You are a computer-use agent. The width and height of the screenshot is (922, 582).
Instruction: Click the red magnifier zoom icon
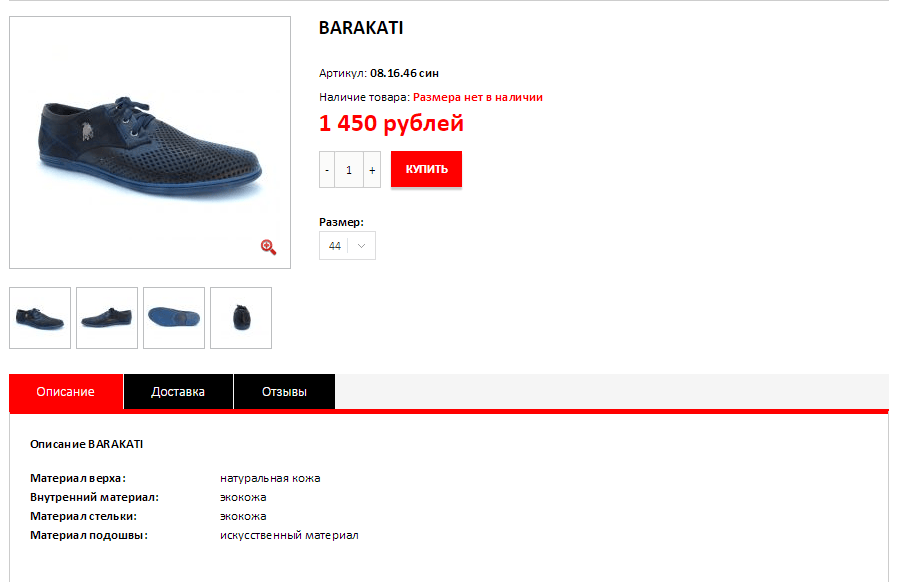pyautogui.click(x=269, y=247)
